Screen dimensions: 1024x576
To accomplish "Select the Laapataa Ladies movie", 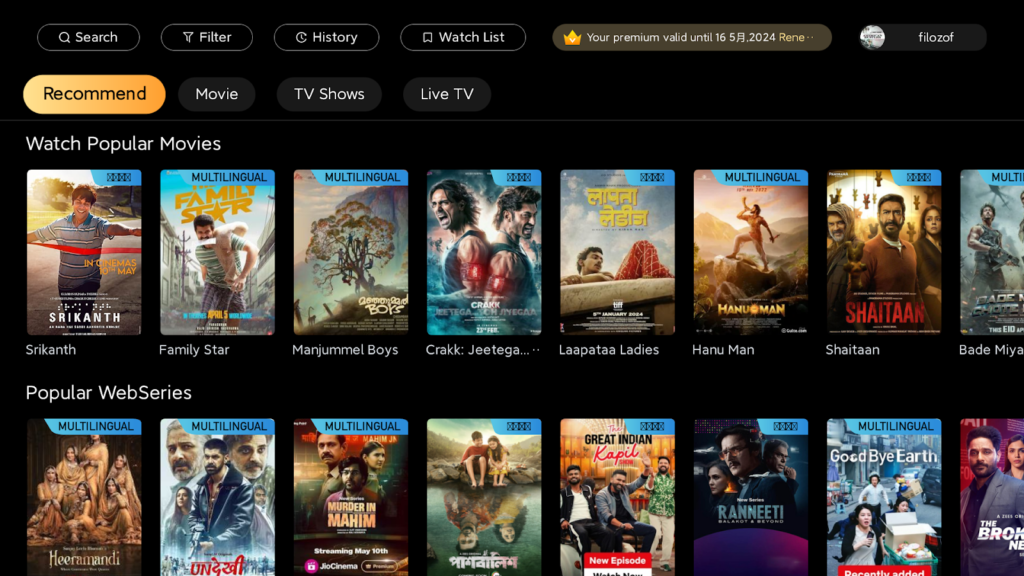I will coord(617,252).
